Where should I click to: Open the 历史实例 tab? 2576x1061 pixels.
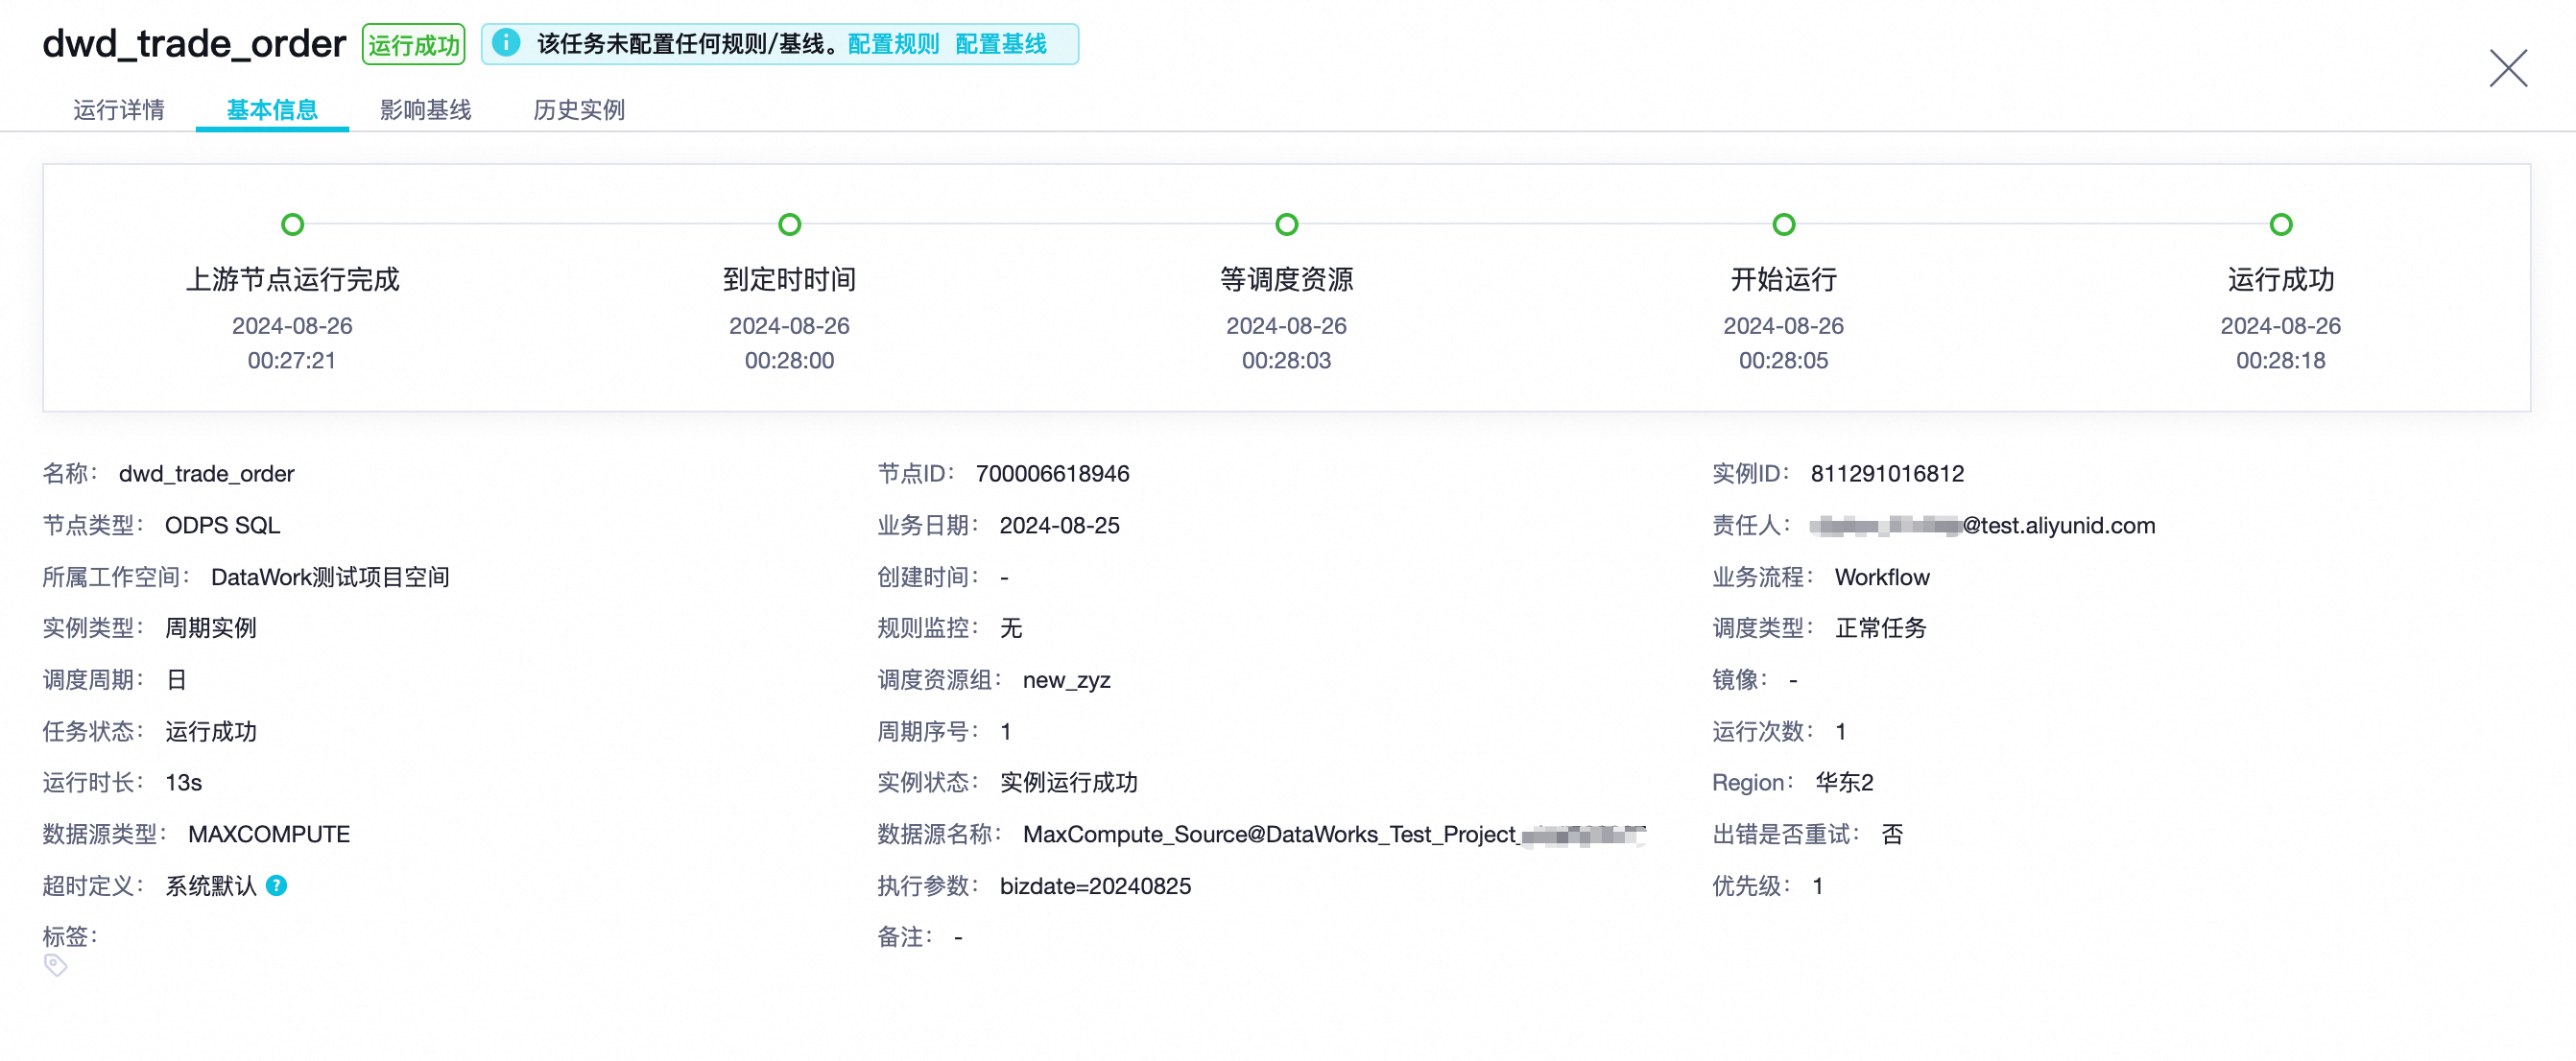579,109
